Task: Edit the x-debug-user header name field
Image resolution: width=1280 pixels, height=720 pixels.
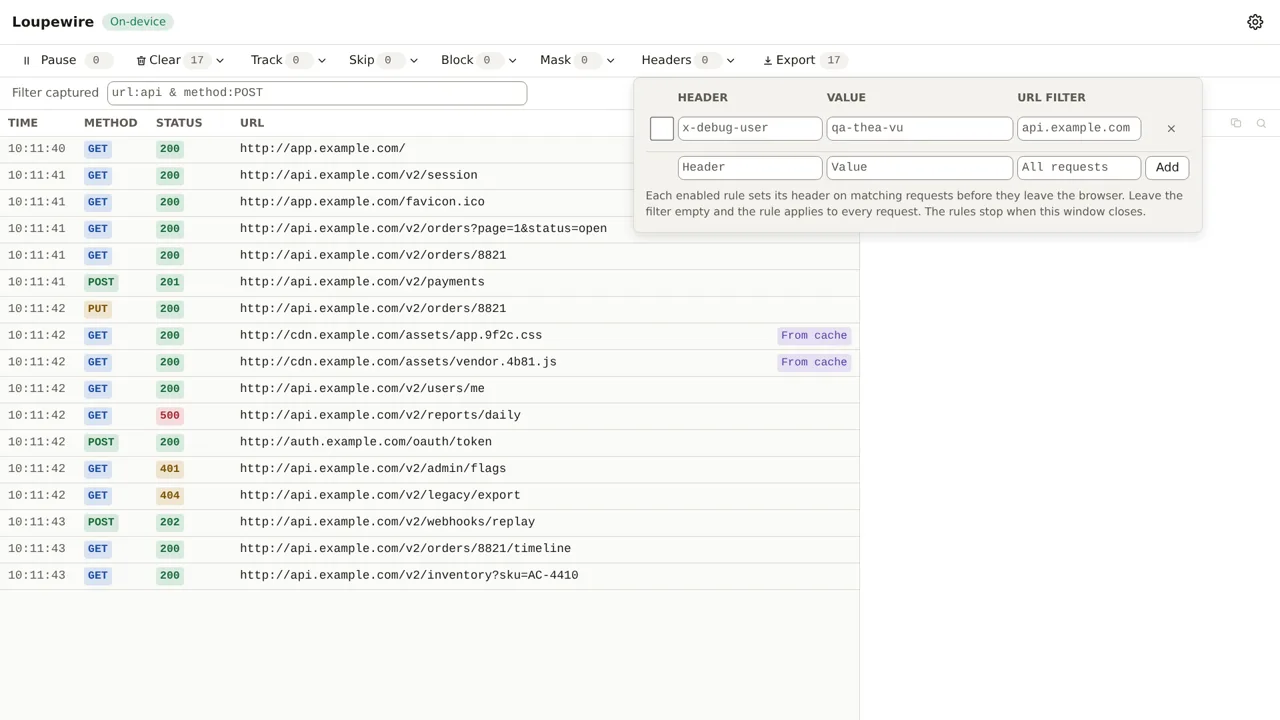Action: (750, 128)
